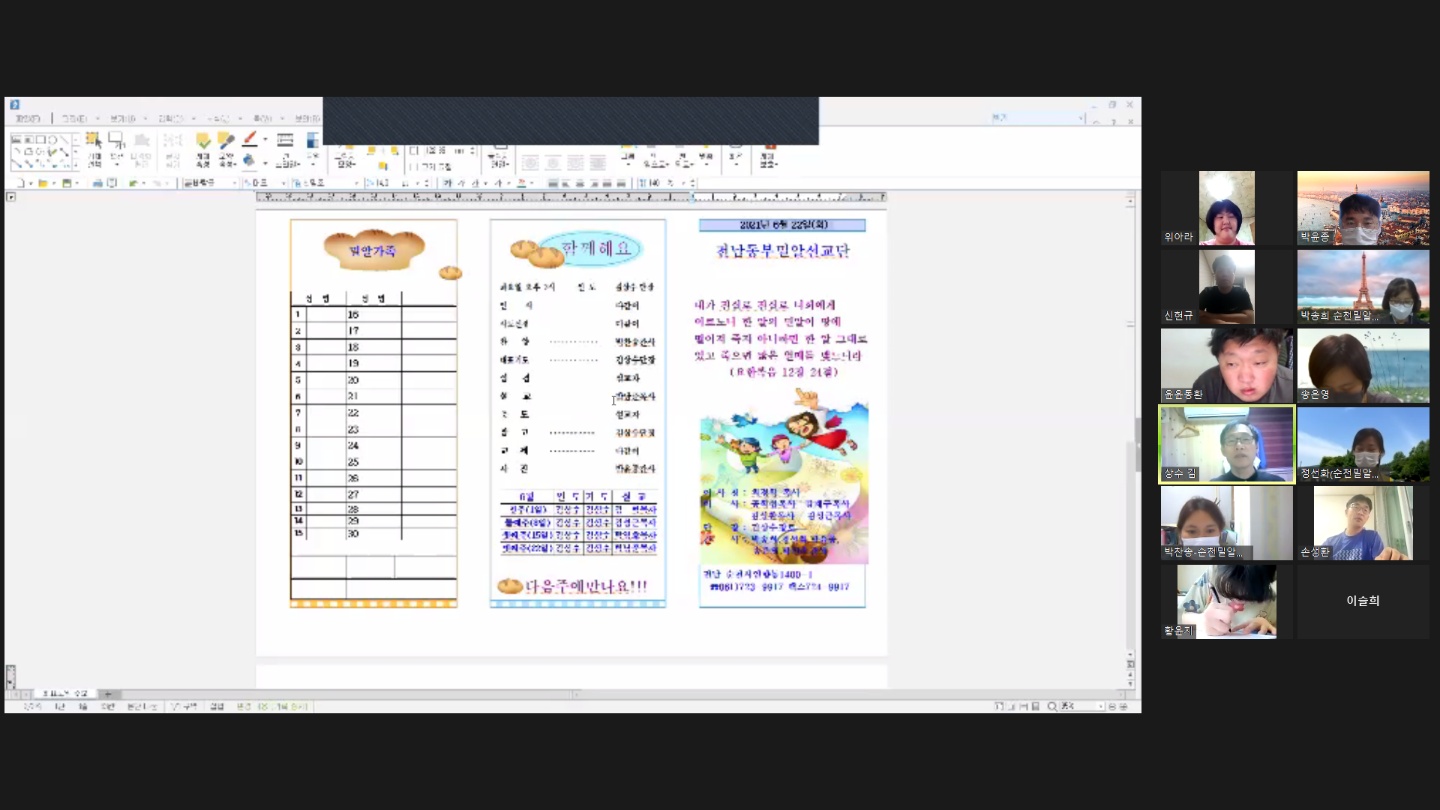Select the 이슬희 participant tile without video
1440x810 pixels.
pos(1363,601)
